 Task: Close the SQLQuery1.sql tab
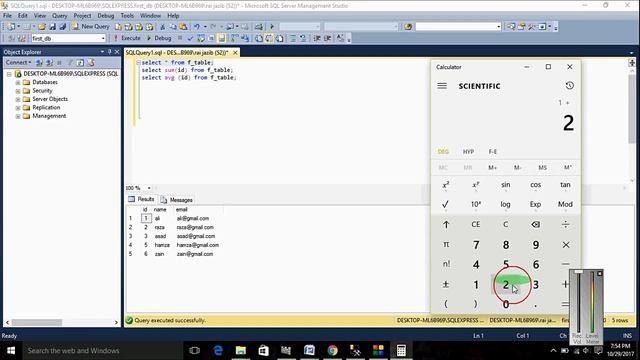pos(235,53)
